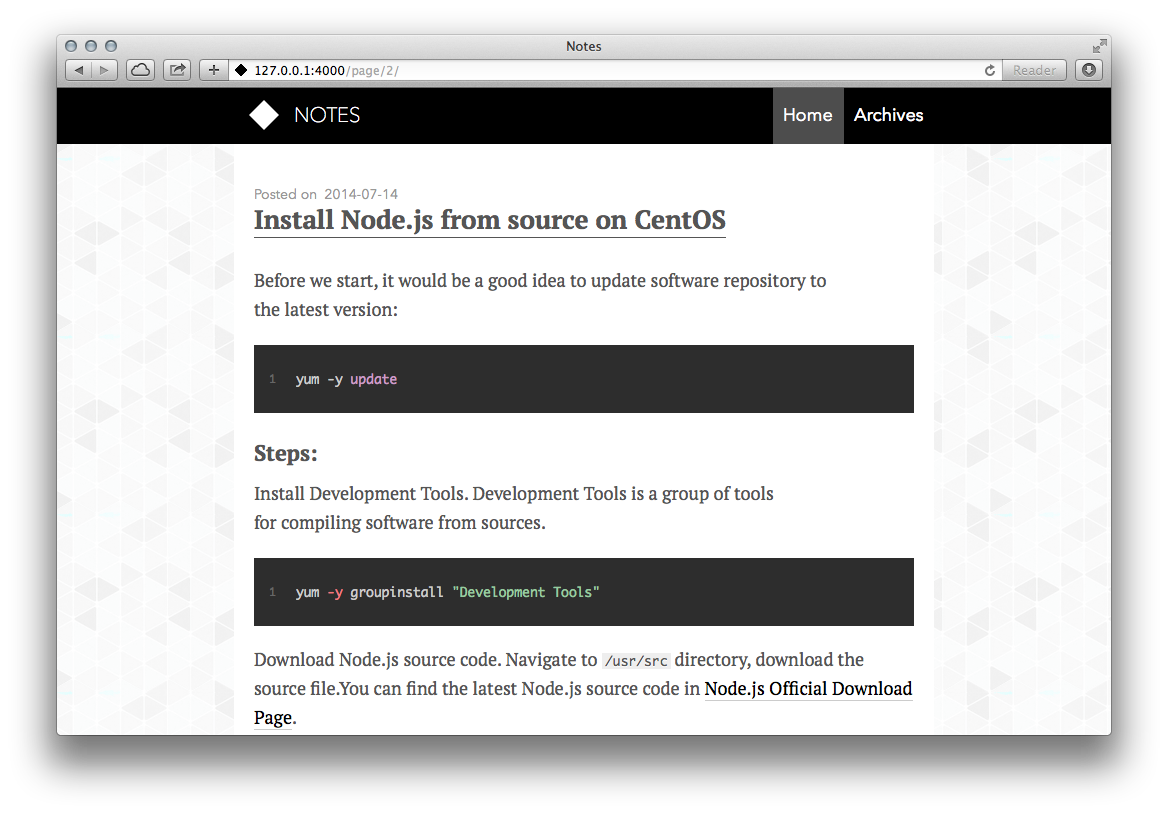This screenshot has height=814, width=1168.
Task: Click the Reader button
Action: click(1034, 70)
